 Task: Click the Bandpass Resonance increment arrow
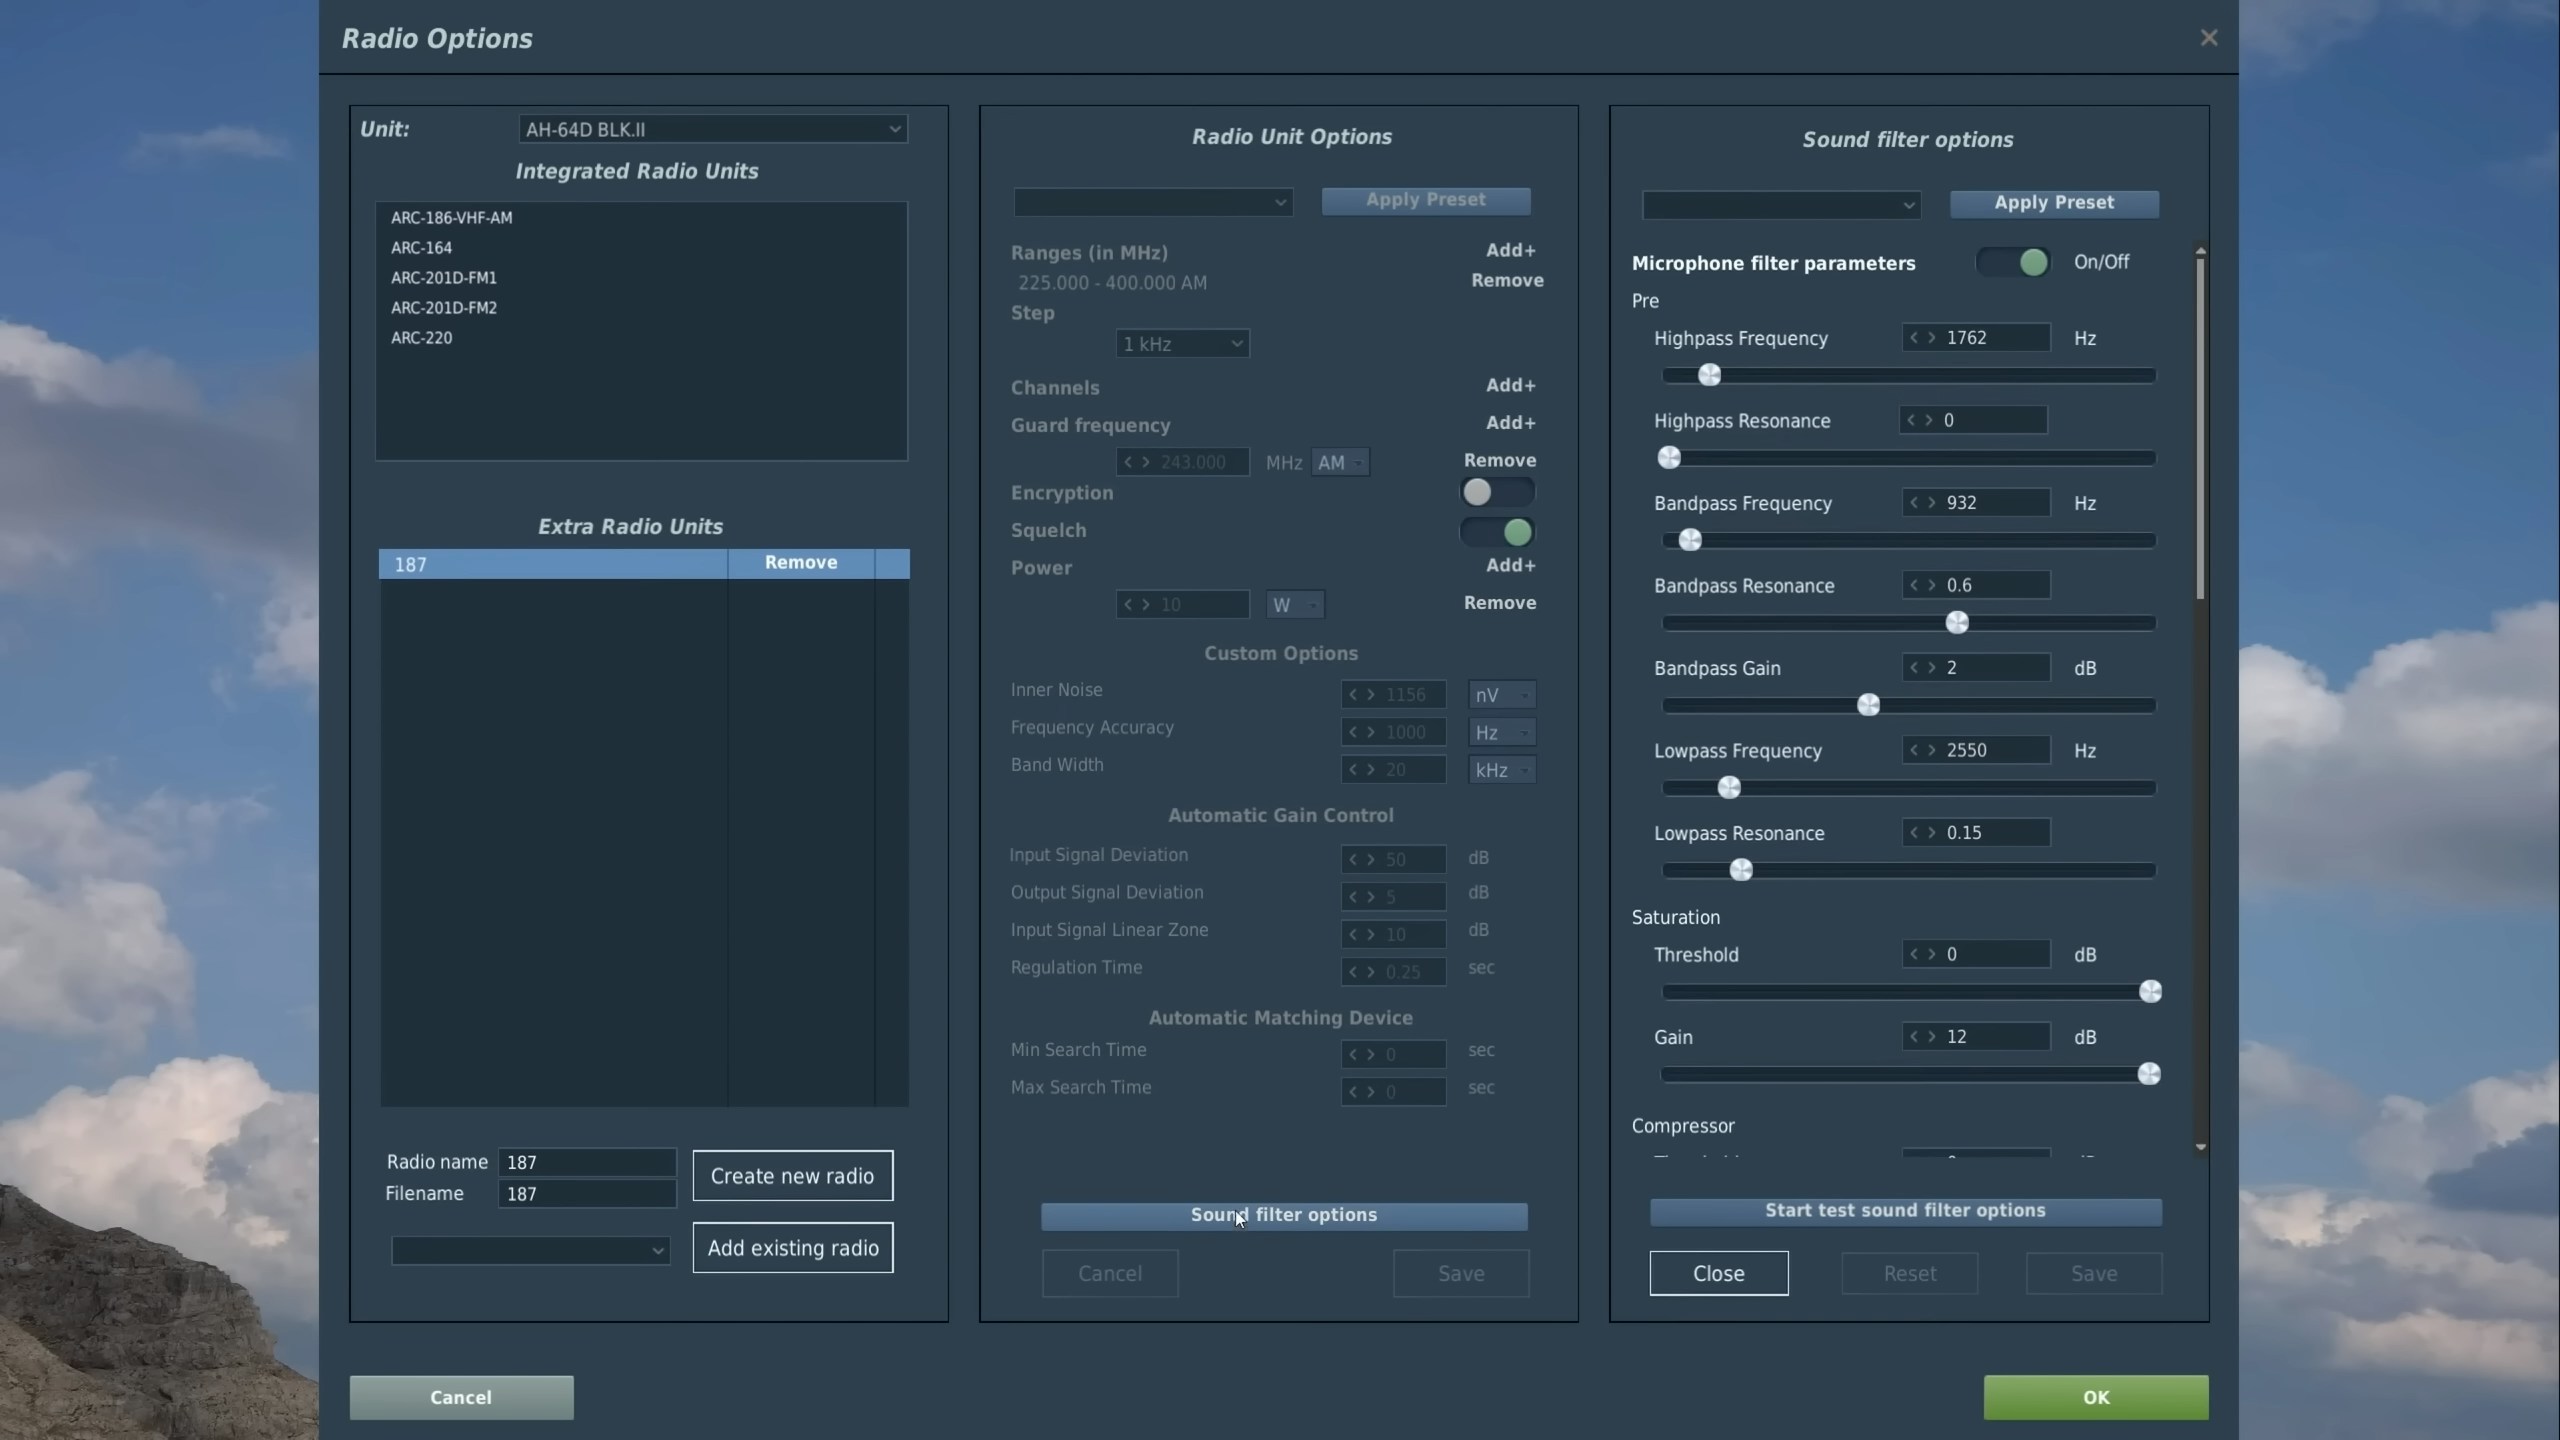click(x=1931, y=585)
